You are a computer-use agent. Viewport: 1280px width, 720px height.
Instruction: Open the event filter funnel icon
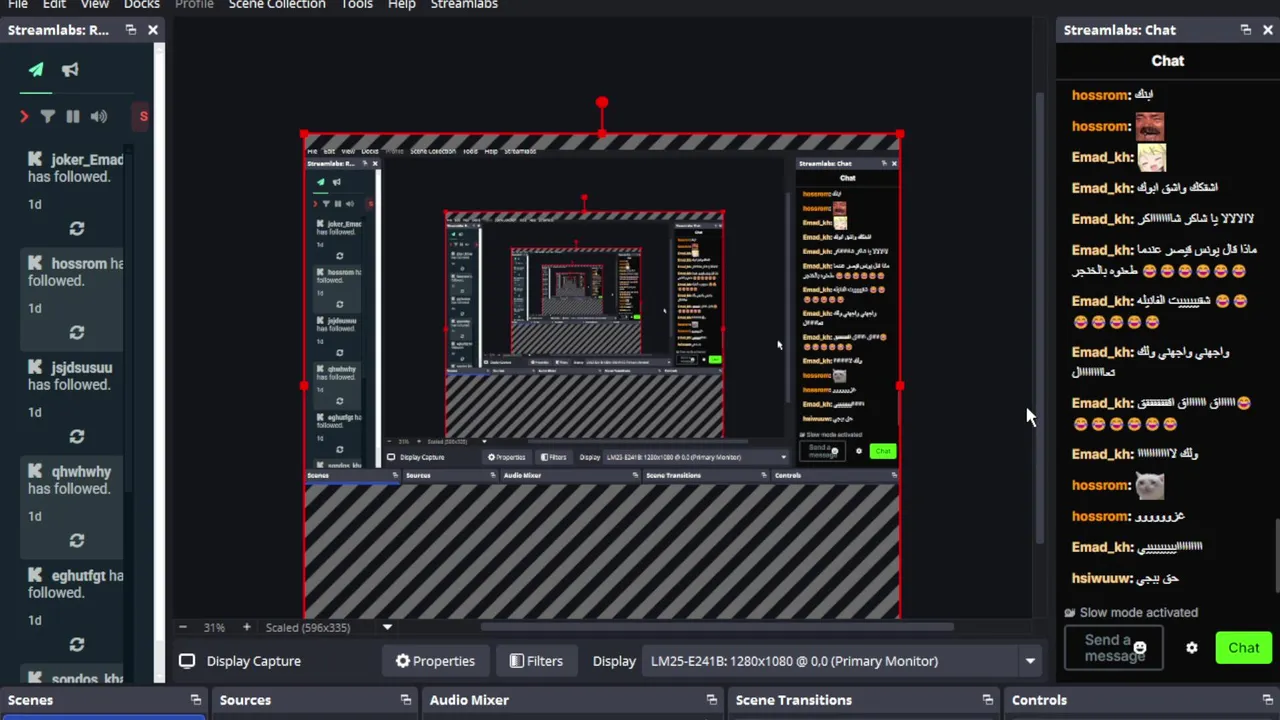click(x=47, y=117)
